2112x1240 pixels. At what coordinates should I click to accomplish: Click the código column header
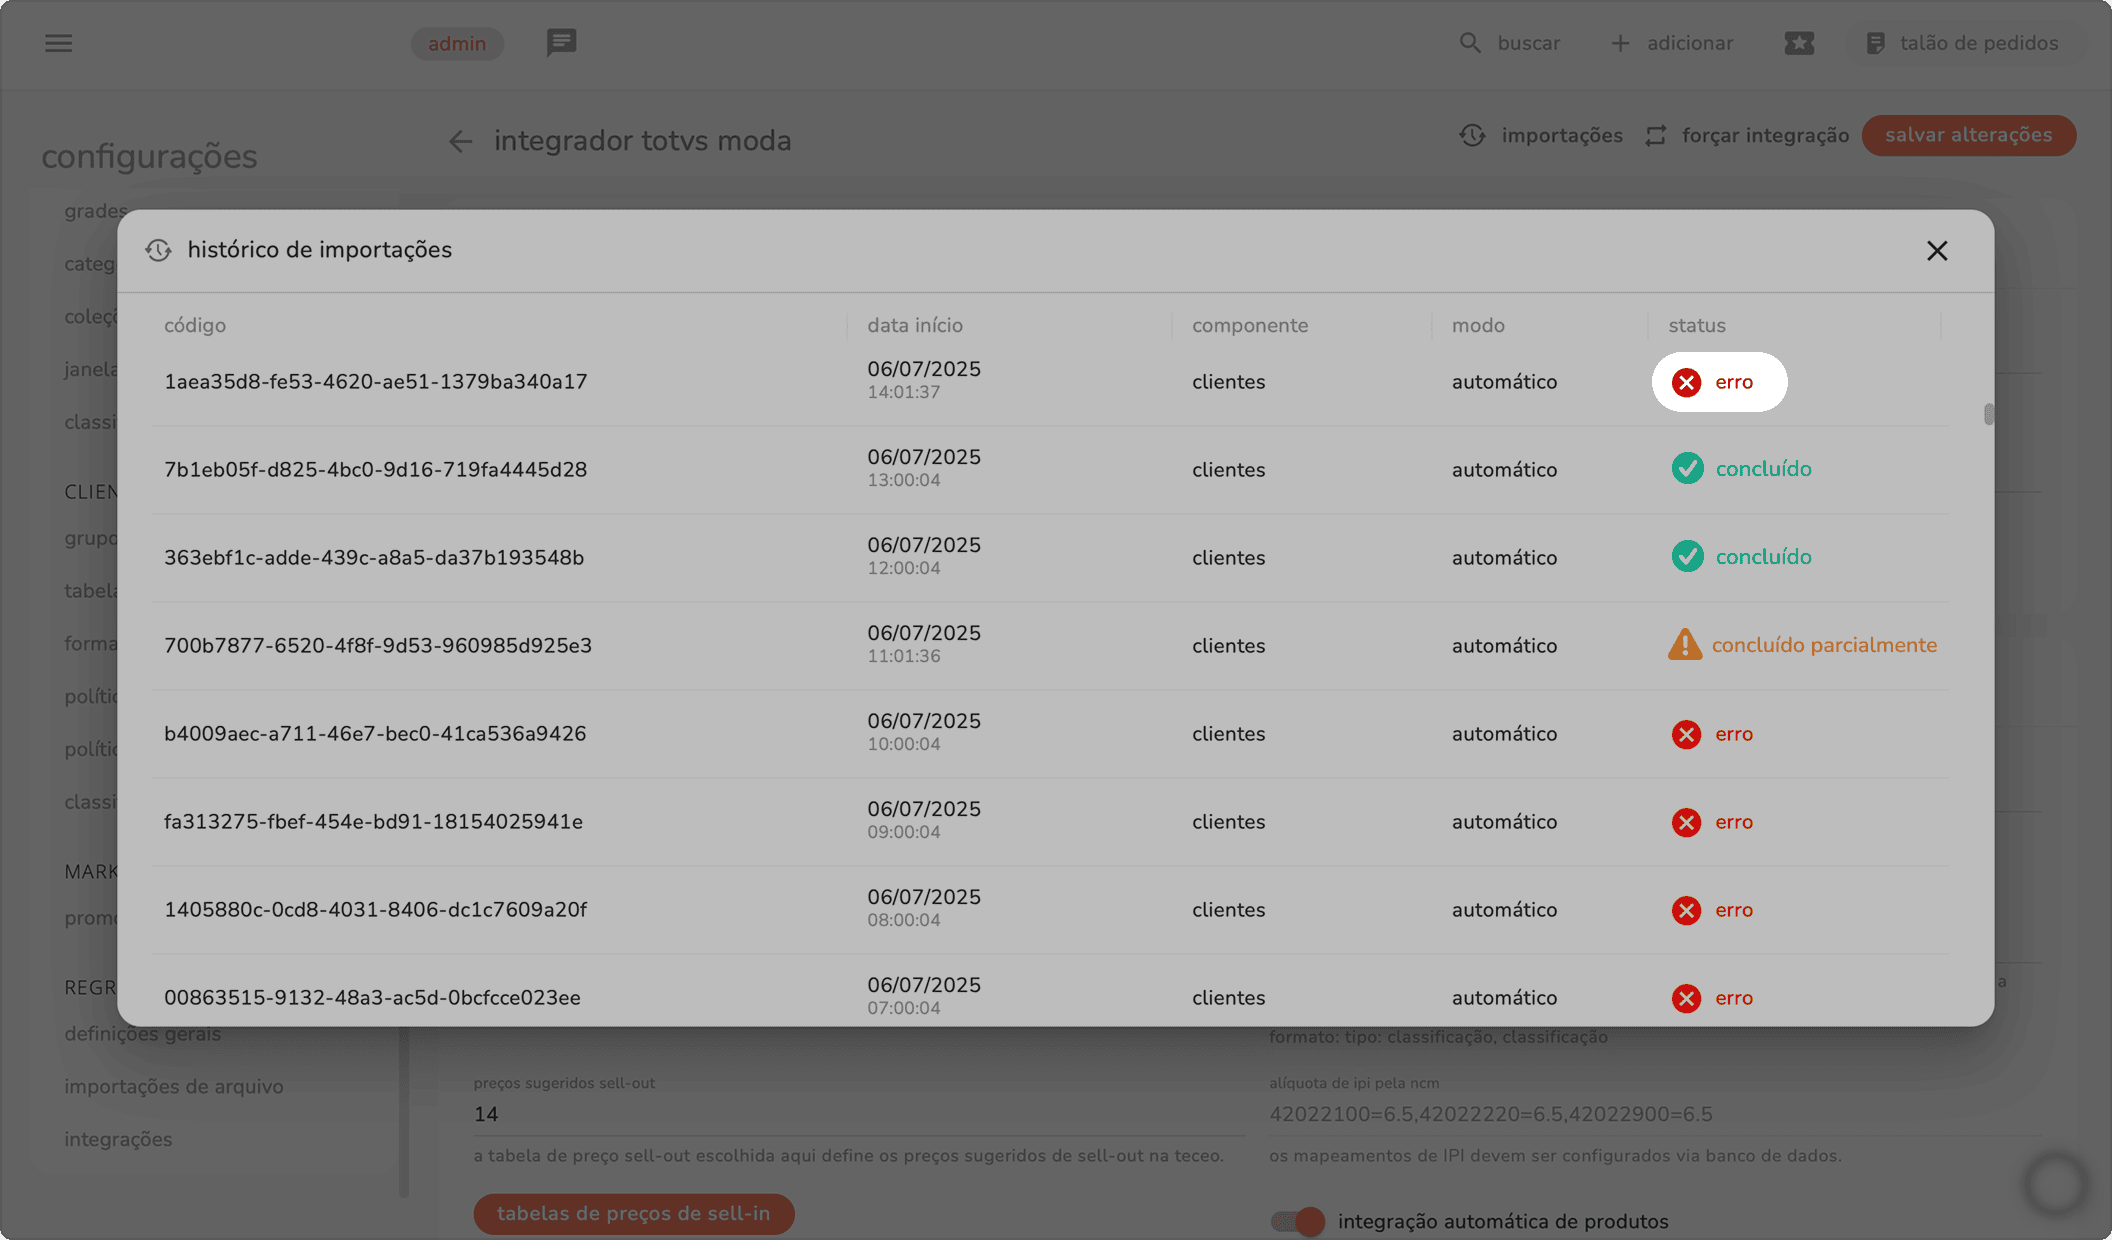click(x=195, y=325)
